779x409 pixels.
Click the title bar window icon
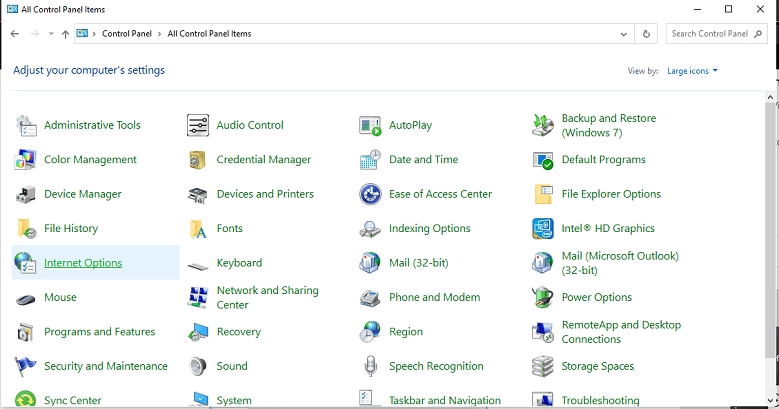tap(12, 9)
